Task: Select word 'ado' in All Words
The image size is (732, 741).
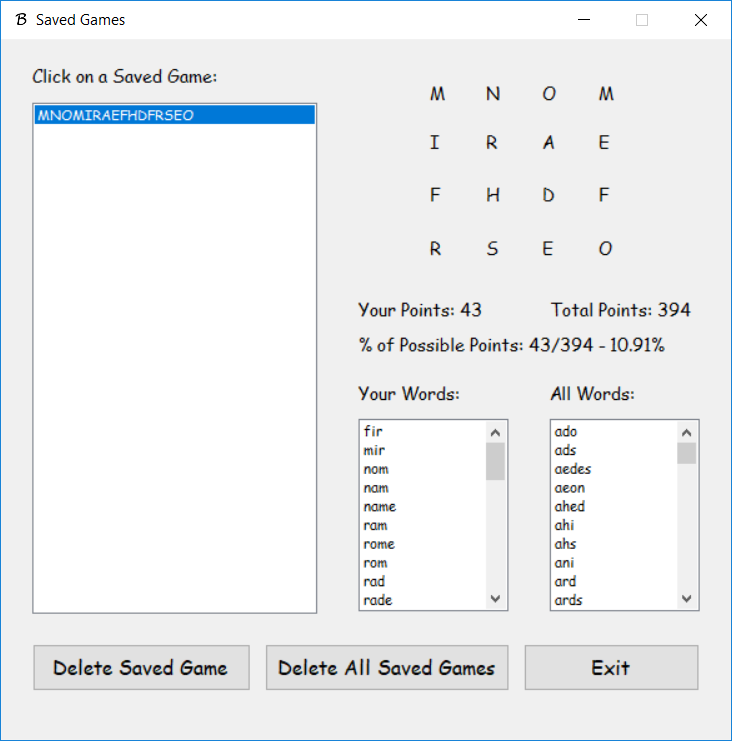Action: click(566, 432)
